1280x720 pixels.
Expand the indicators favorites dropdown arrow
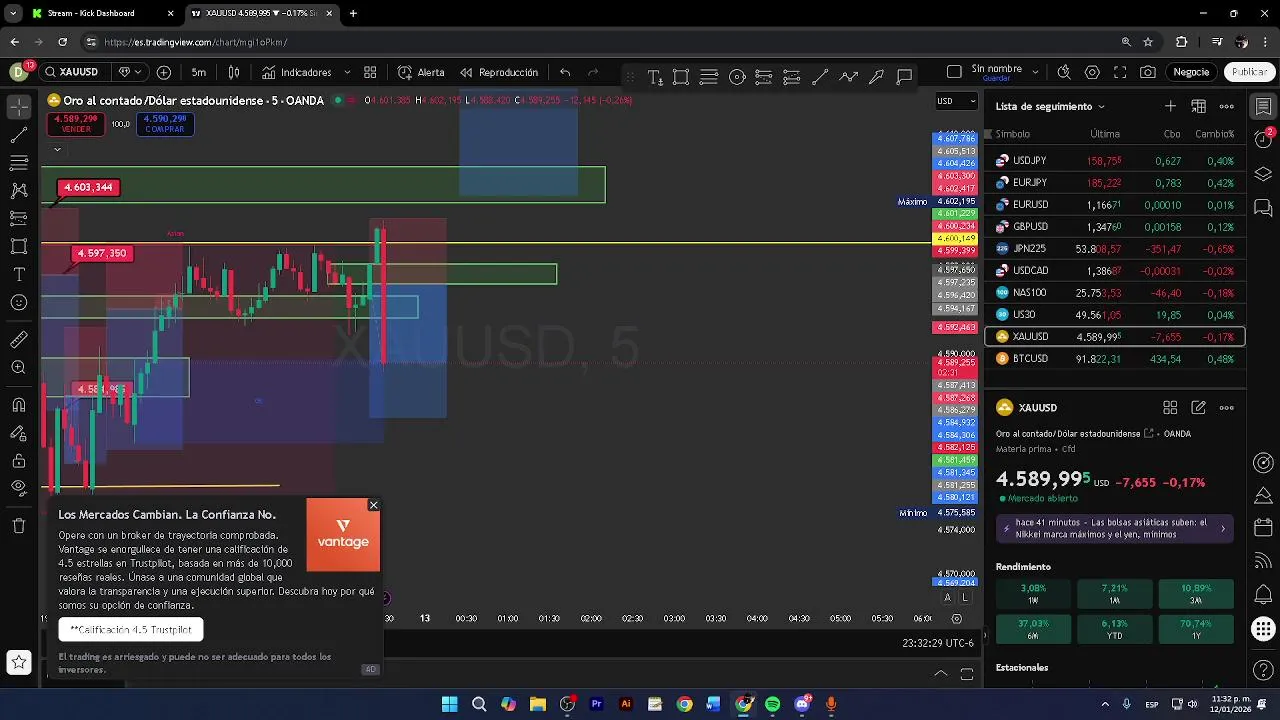click(x=347, y=72)
